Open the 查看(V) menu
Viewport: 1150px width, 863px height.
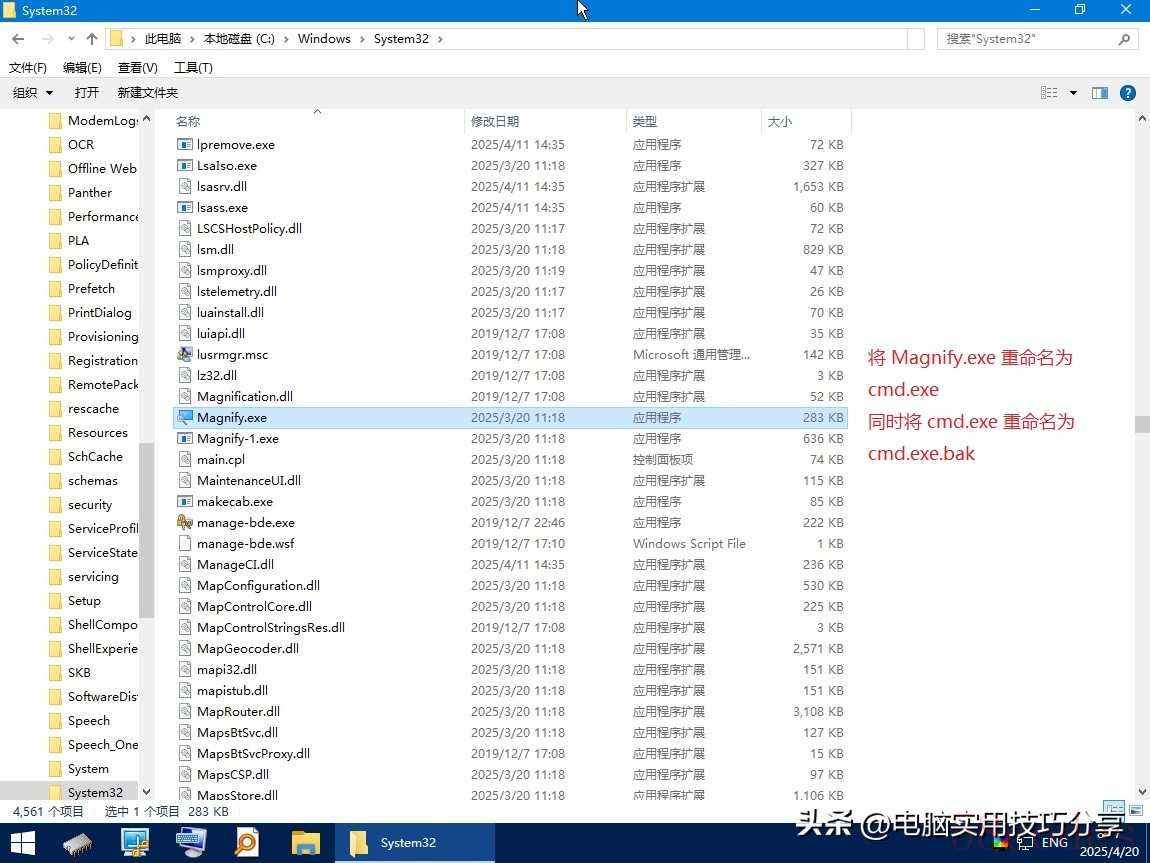[x=138, y=67]
